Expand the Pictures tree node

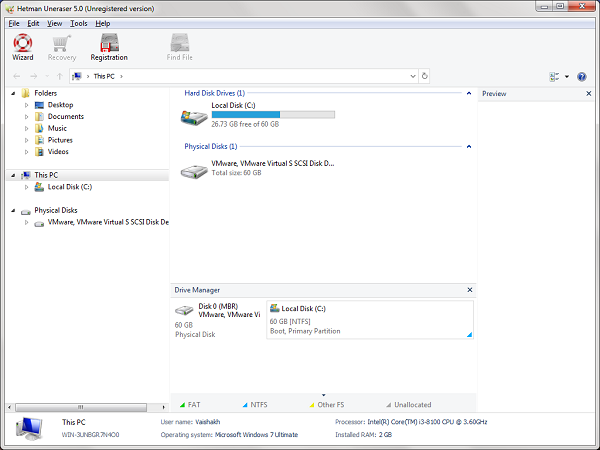[26, 140]
